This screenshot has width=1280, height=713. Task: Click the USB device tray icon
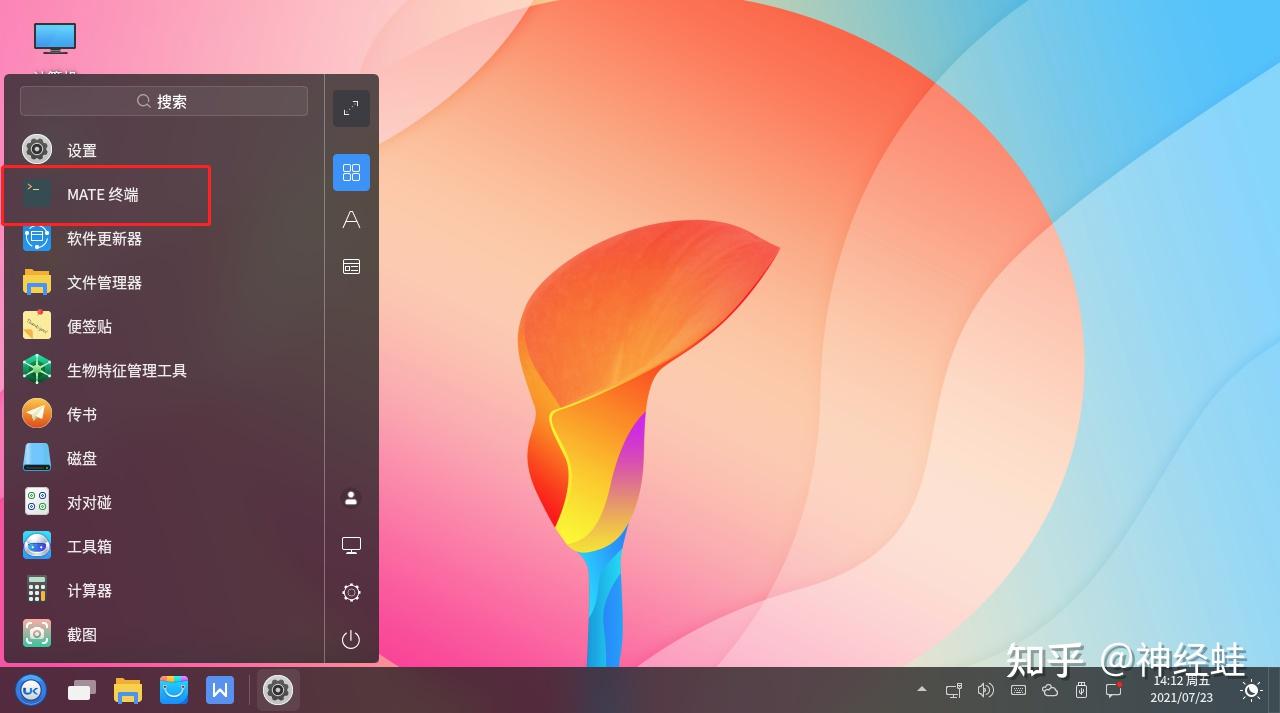1081,690
